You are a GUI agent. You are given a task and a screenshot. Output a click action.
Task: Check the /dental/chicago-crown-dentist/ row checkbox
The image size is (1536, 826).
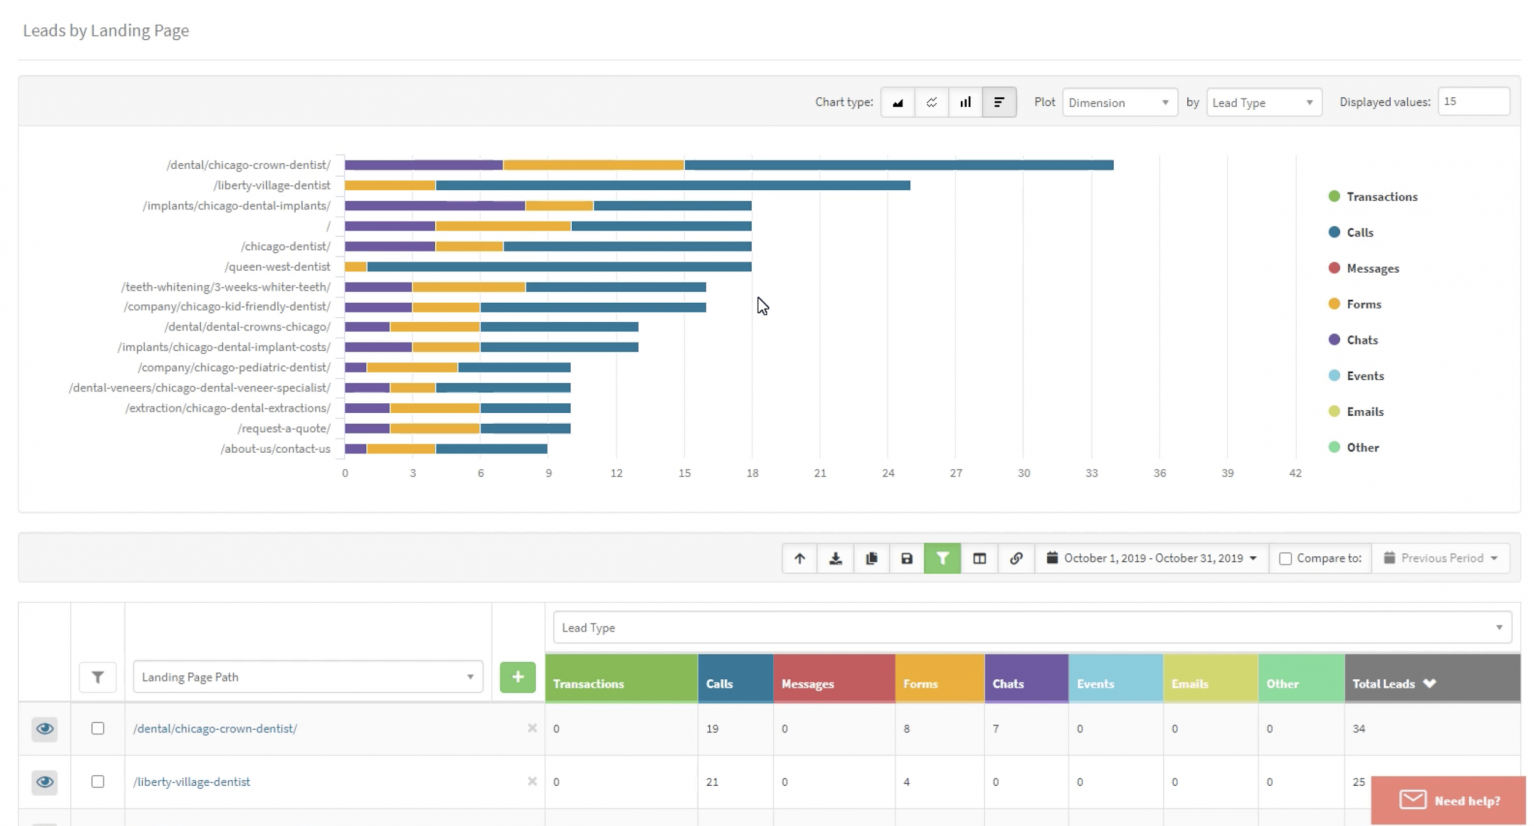[x=97, y=728]
